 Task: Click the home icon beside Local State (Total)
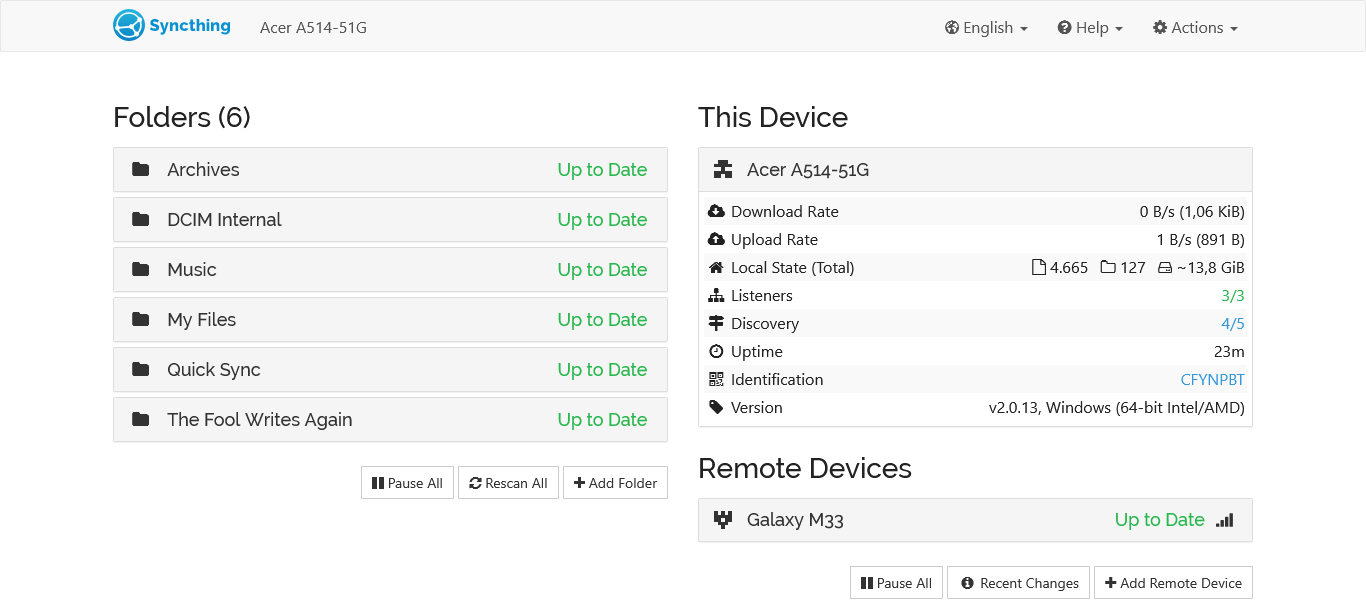click(x=714, y=267)
